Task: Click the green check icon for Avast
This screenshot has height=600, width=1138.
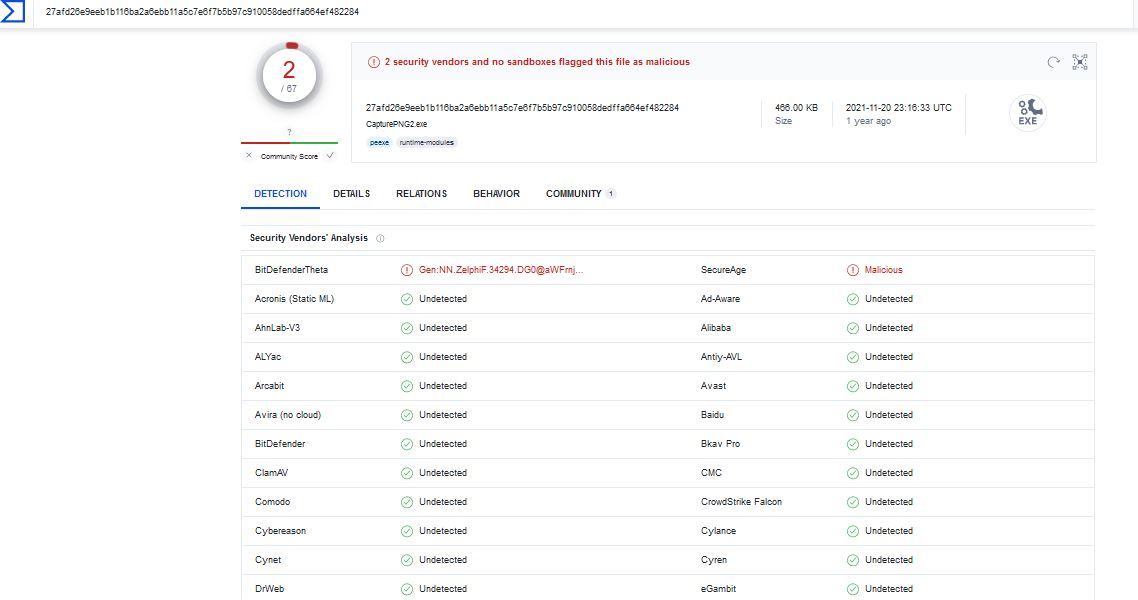Action: click(853, 386)
